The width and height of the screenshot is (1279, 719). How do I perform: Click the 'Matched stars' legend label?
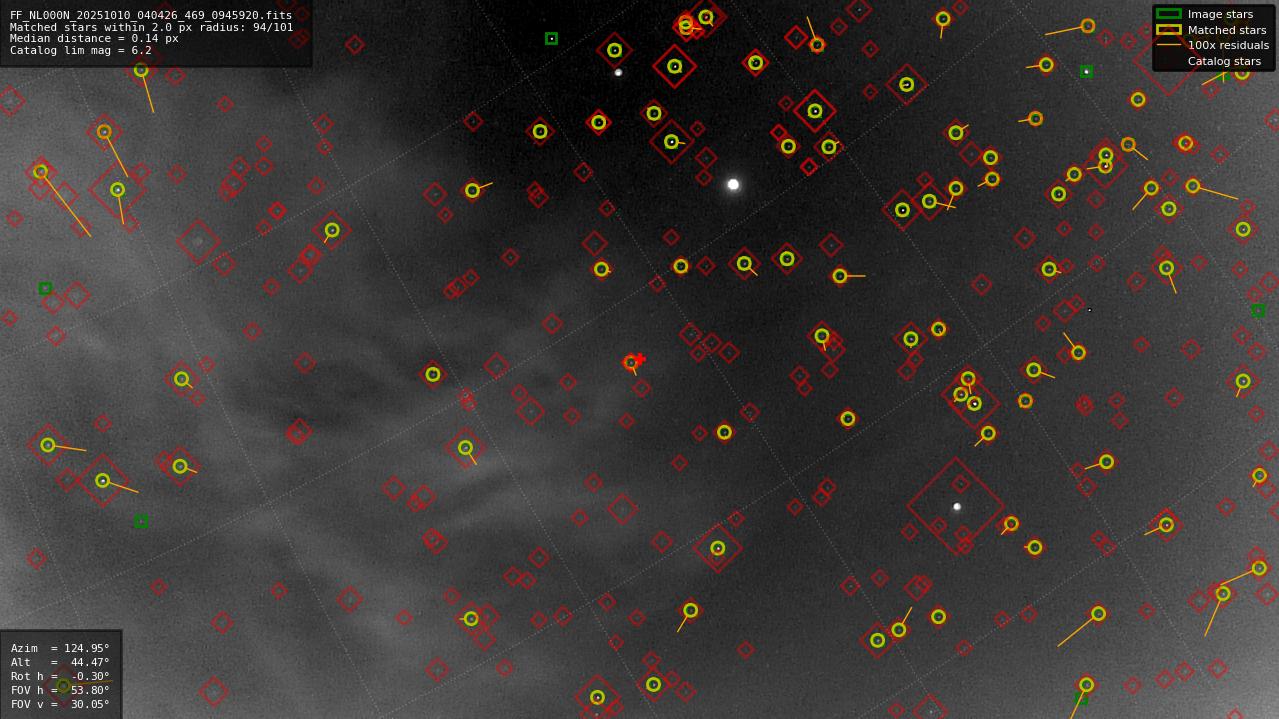pyautogui.click(x=1227, y=30)
